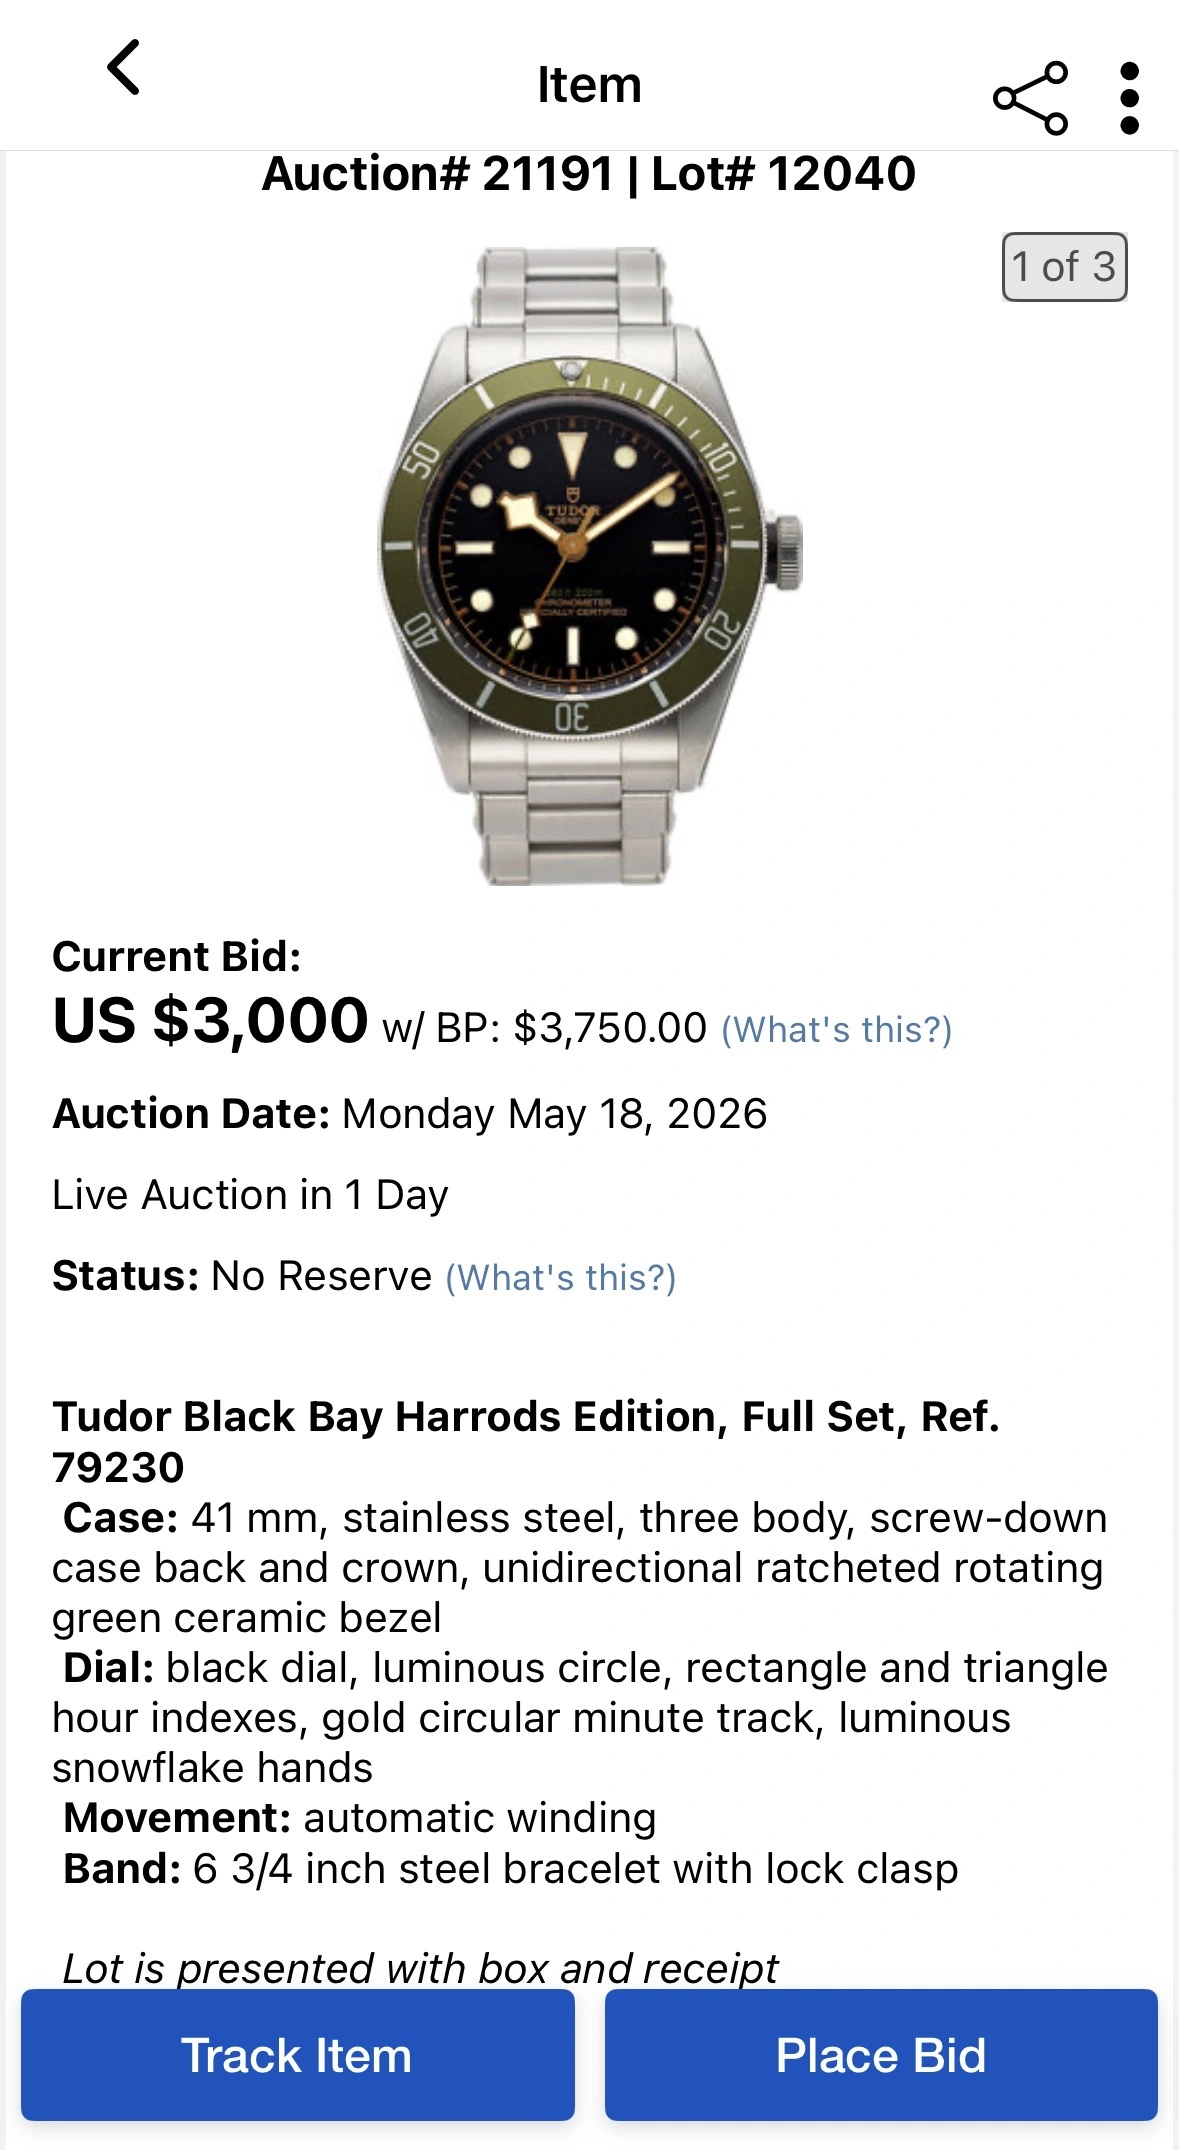This screenshot has height=2150, width=1179.
Task: Tap the Live Auction in 1 Day text
Action: tap(250, 1195)
